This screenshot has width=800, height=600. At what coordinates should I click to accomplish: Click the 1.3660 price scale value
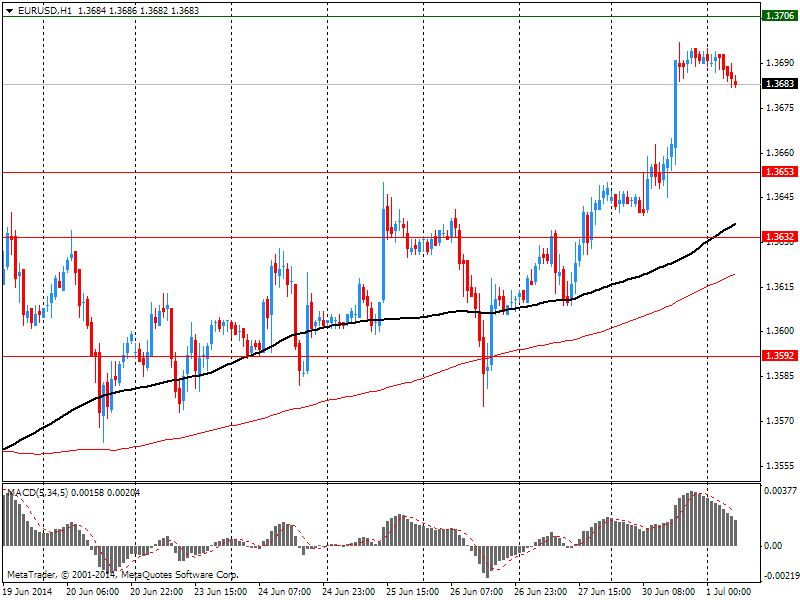[780, 153]
